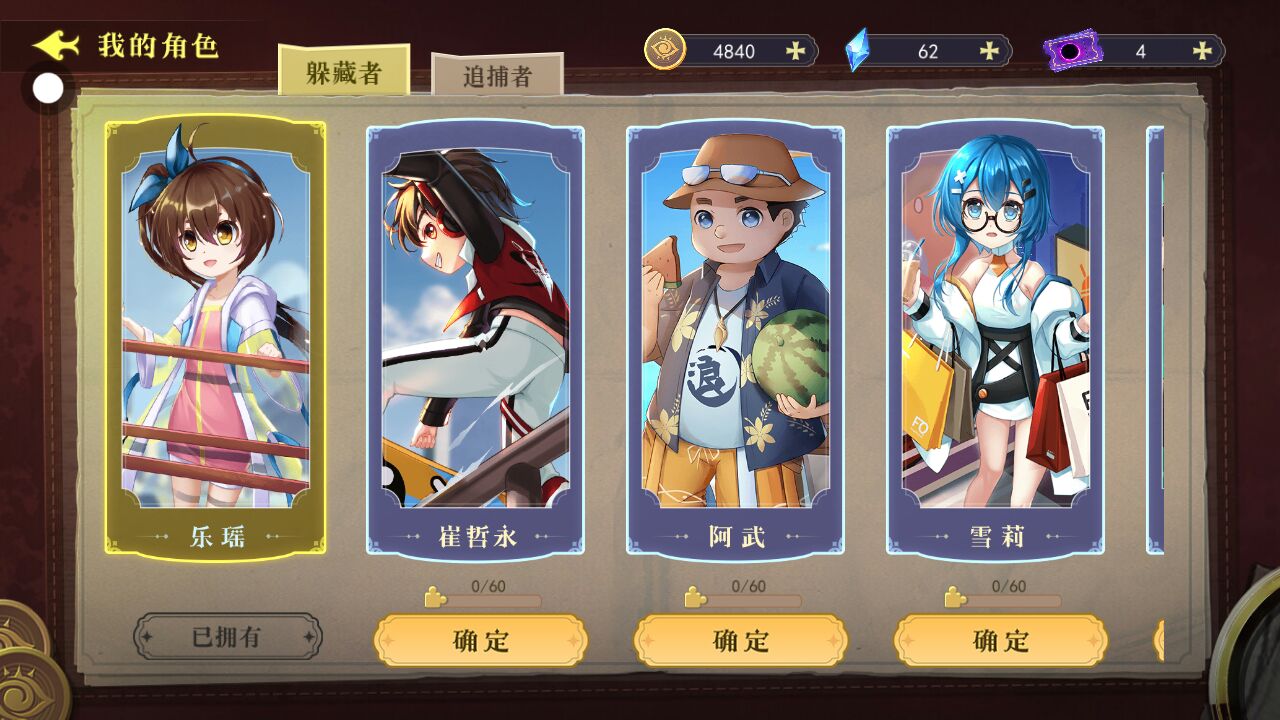Confirm purchase of 崔哲永 with 确定
The image size is (1280, 720).
(481, 641)
